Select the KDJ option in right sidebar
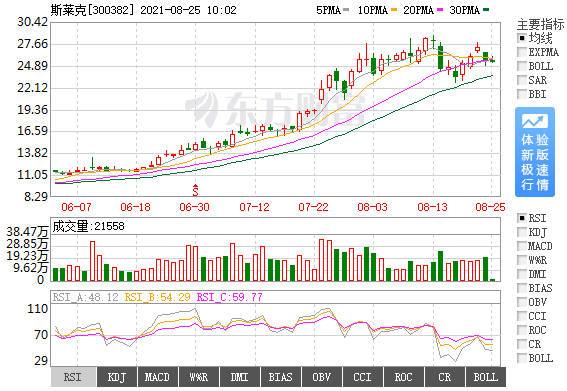The image size is (567, 391). click(522, 232)
